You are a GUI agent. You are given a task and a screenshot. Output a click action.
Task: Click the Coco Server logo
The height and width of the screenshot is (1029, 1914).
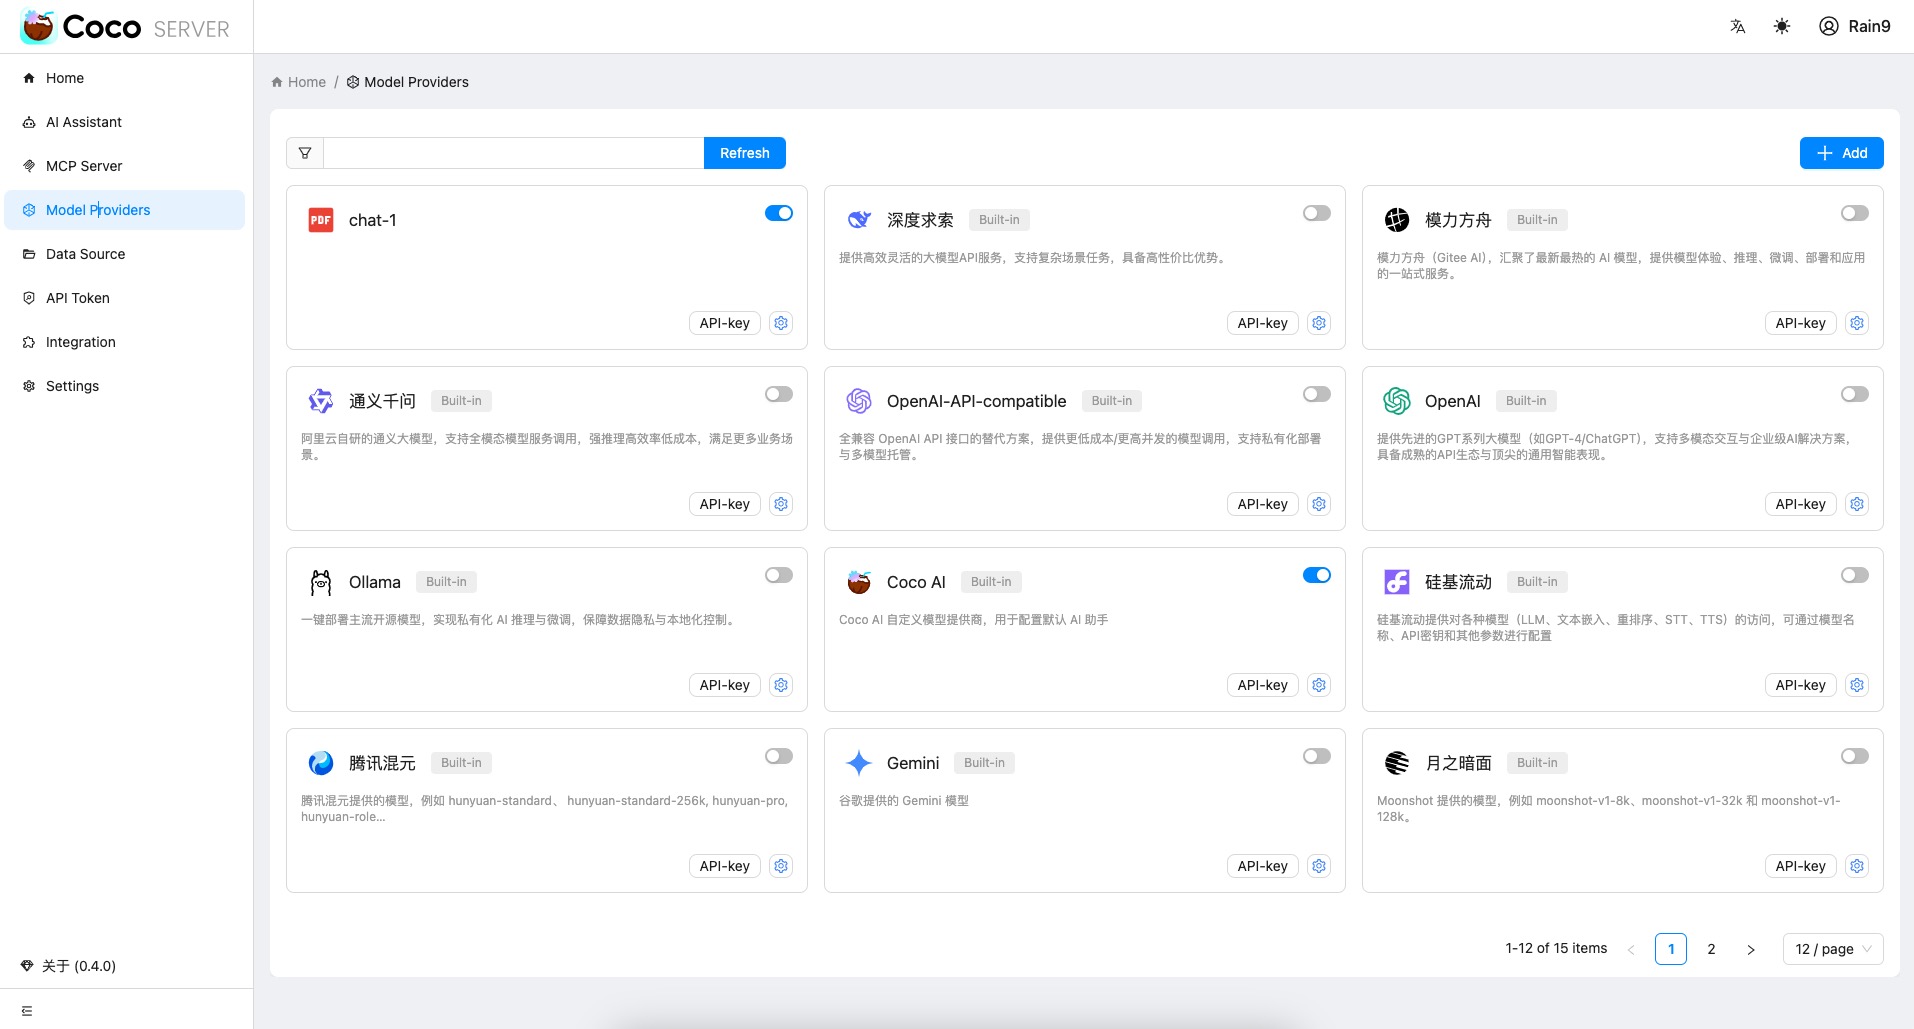point(125,27)
